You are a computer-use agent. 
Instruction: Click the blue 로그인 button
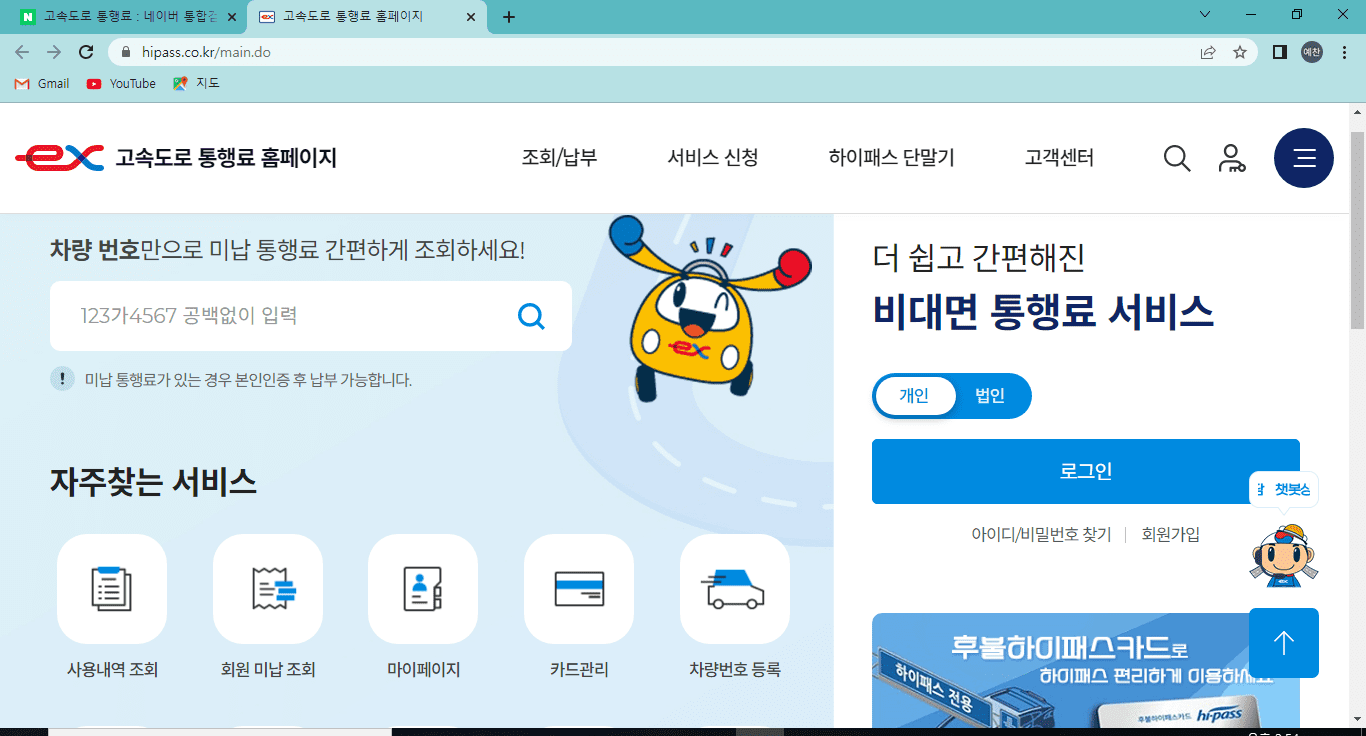pos(1086,472)
